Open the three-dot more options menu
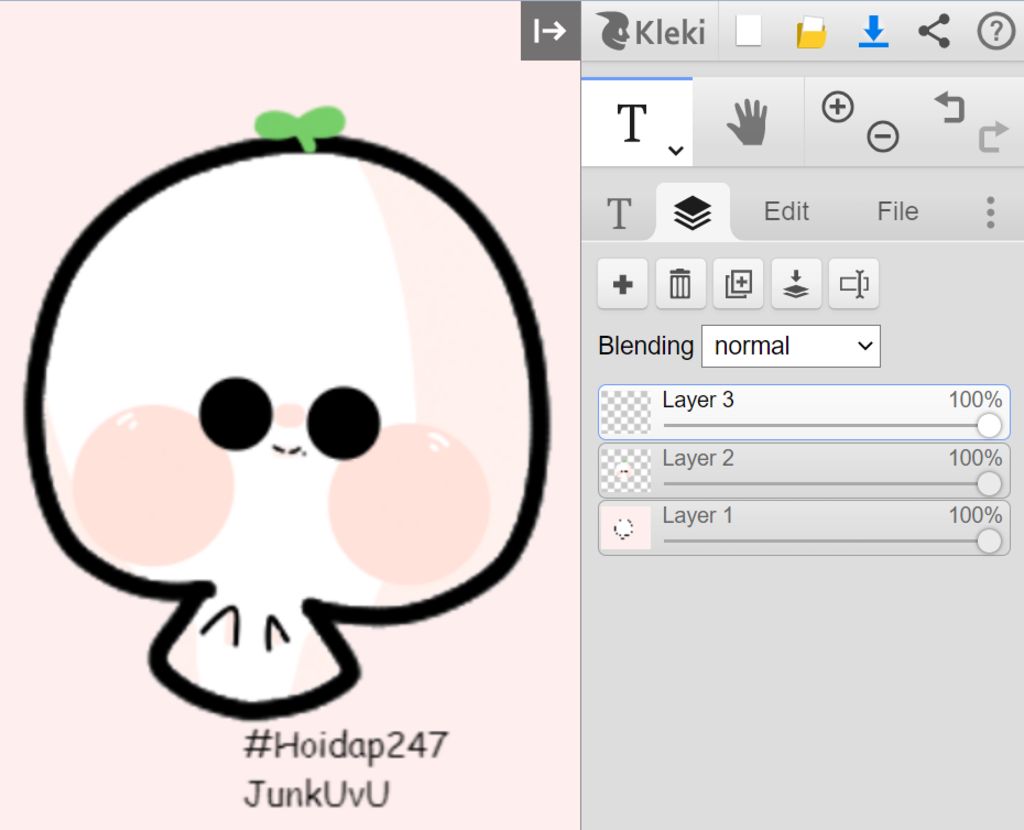The height and width of the screenshot is (830, 1024). tap(990, 212)
